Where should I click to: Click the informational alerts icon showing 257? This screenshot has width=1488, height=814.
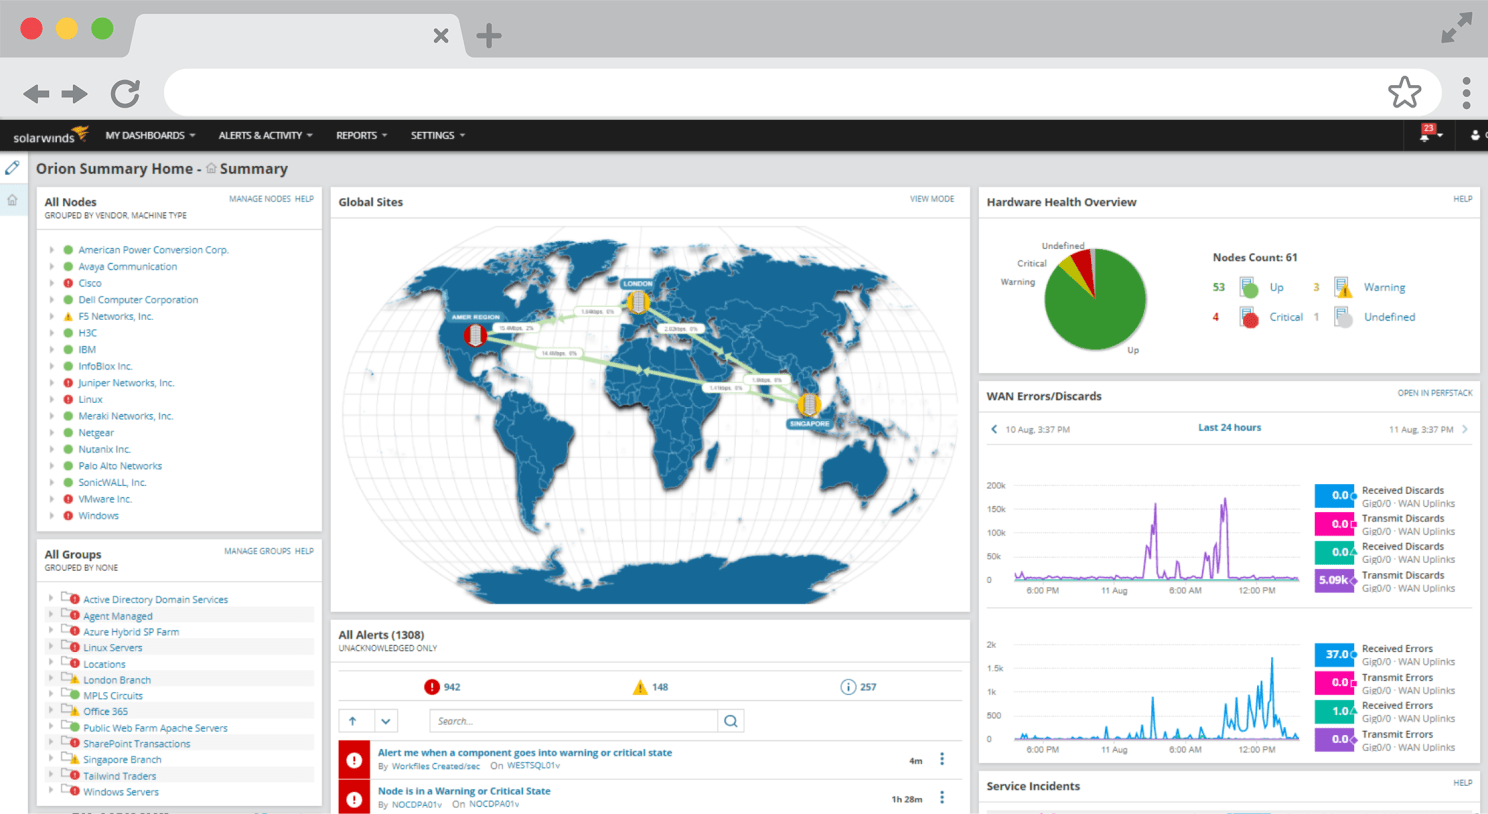click(848, 687)
